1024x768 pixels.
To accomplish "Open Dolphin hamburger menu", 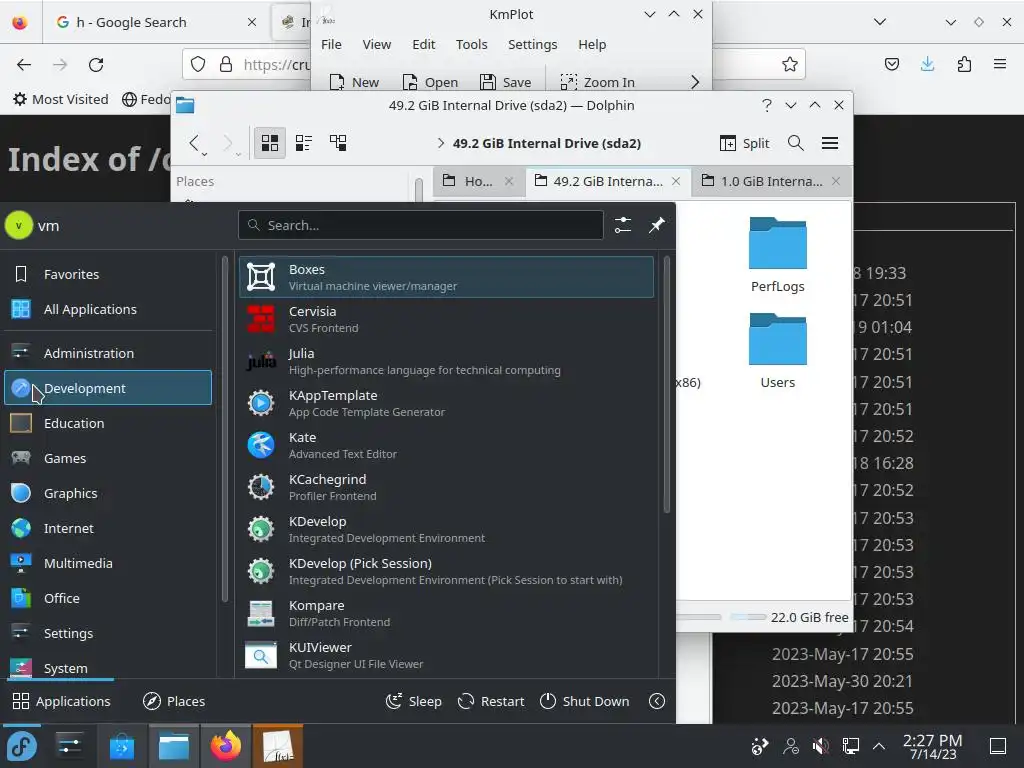I will click(x=830, y=143).
